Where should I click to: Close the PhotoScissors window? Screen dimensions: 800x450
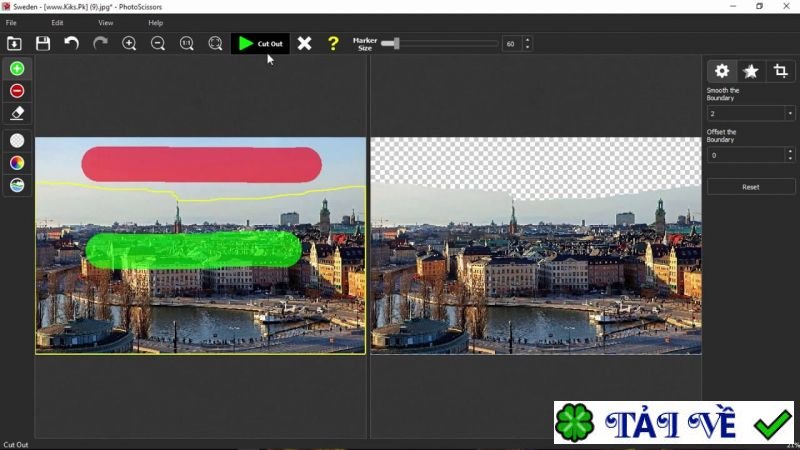pyautogui.click(x=786, y=6)
